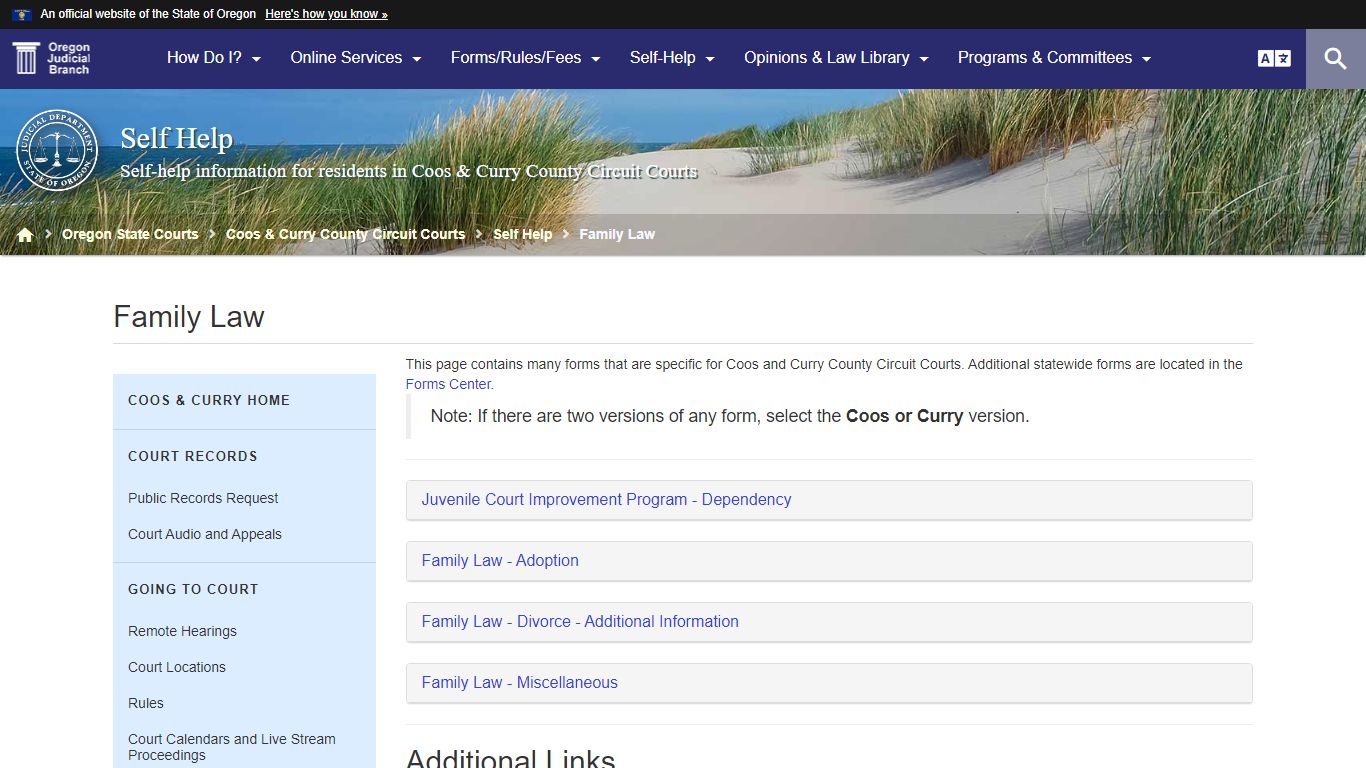This screenshot has height=768, width=1366.
Task: Open the How Do I? menu
Action: coord(214,58)
